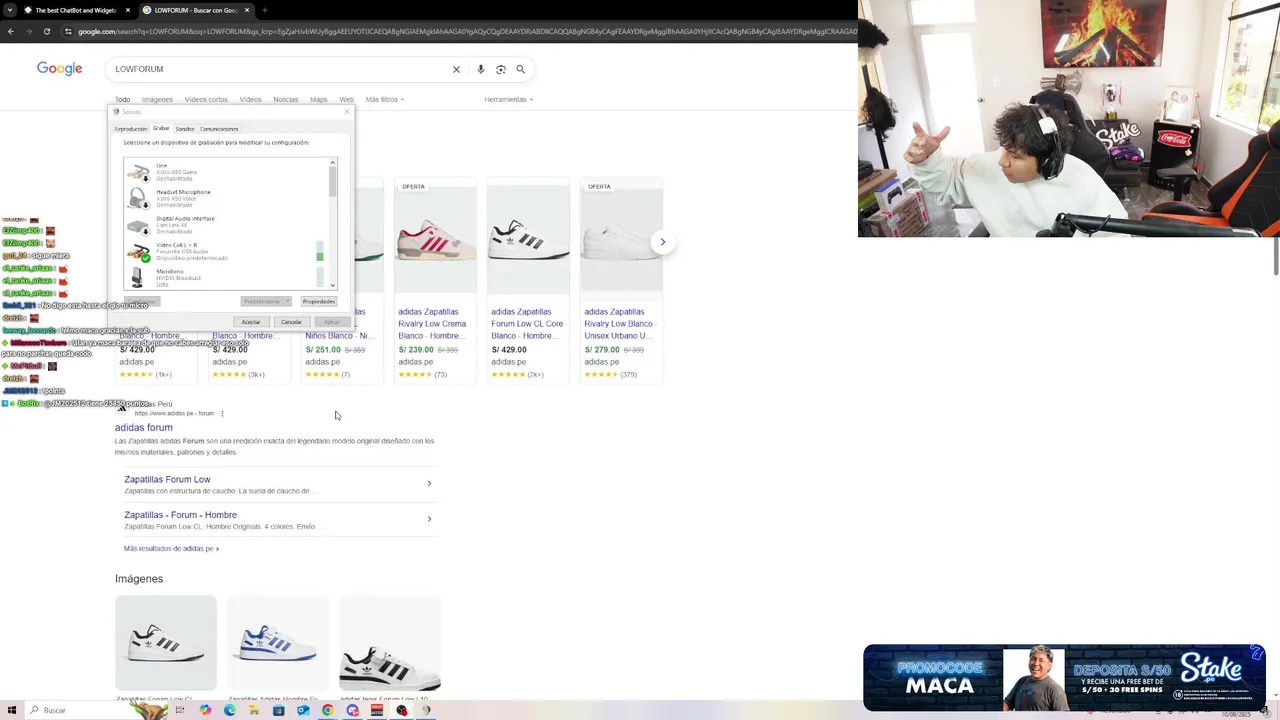Screen dimensions: 1280x720
Task: Click the page vertical scrollbar thumb
Action: [1275, 258]
